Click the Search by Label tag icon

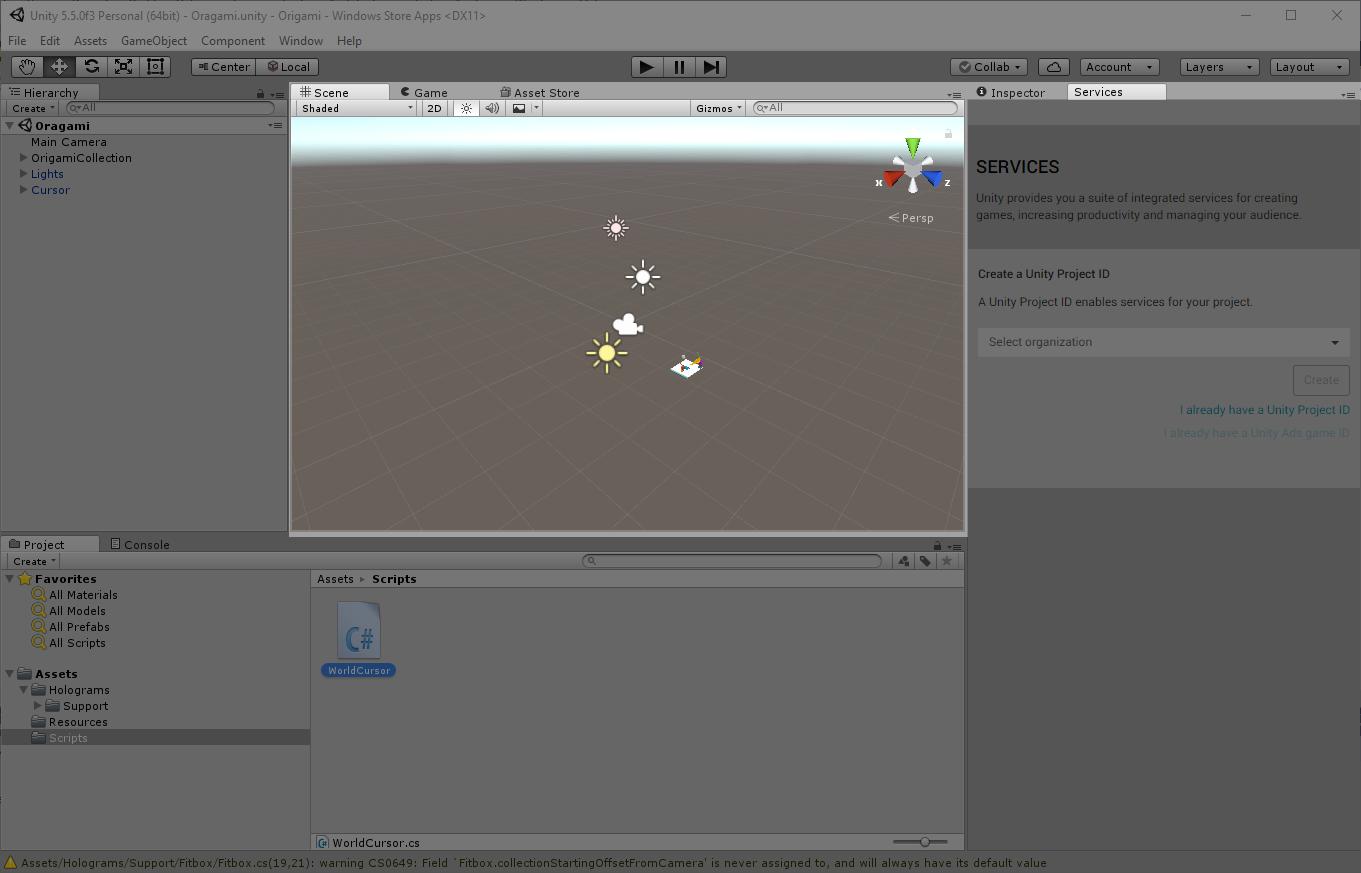pyautogui.click(x=925, y=561)
